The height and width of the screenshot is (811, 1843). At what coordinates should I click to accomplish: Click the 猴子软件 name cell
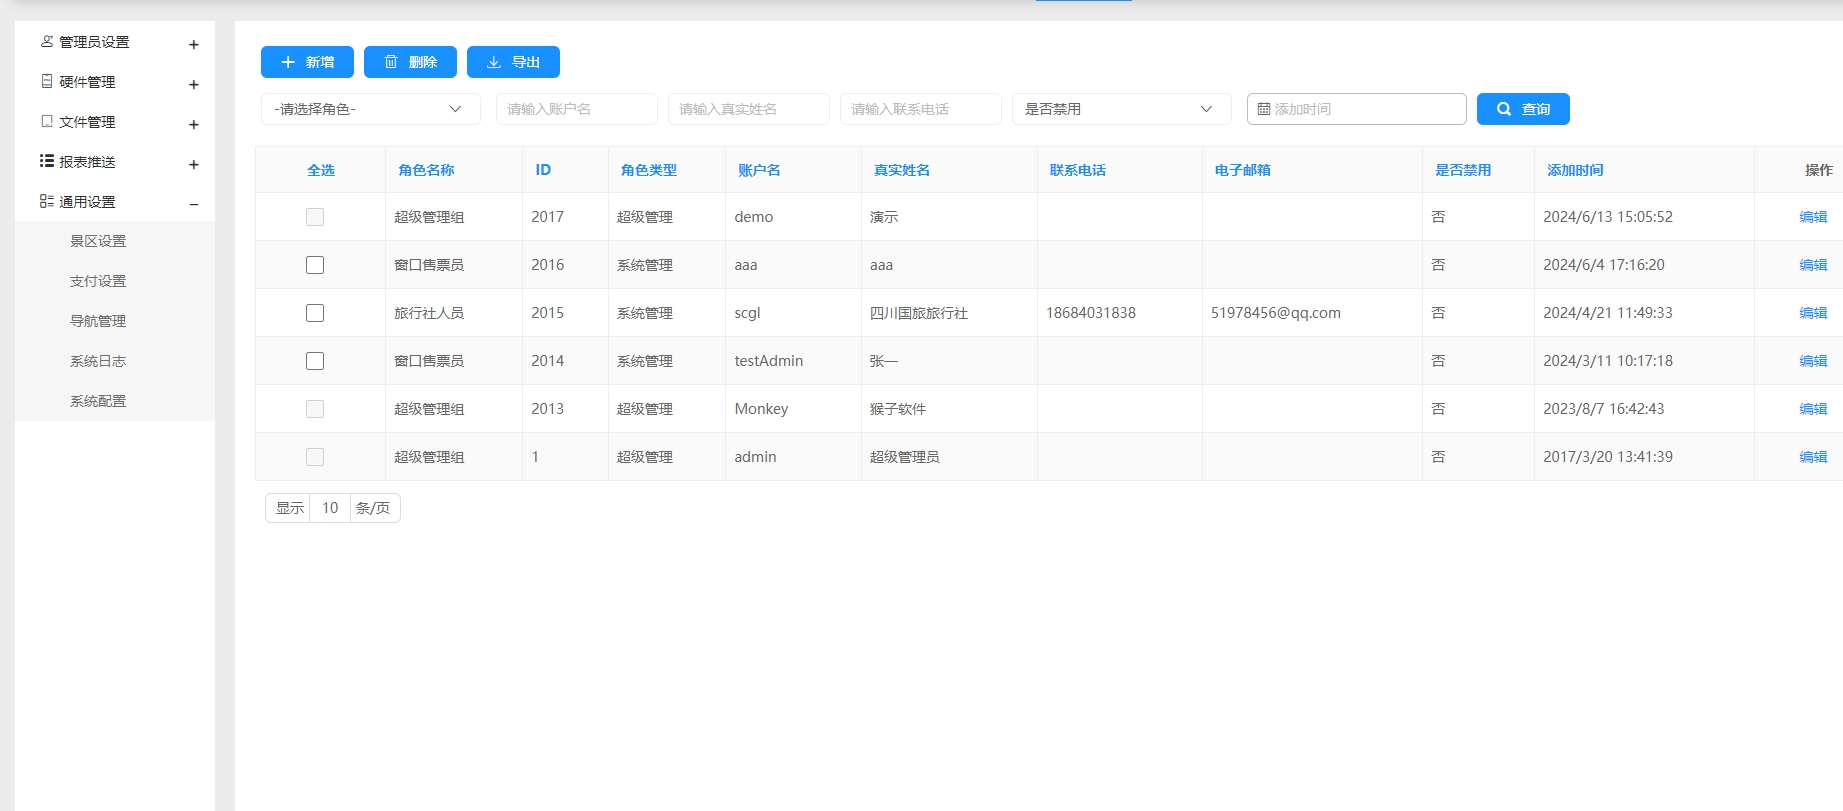(x=898, y=409)
